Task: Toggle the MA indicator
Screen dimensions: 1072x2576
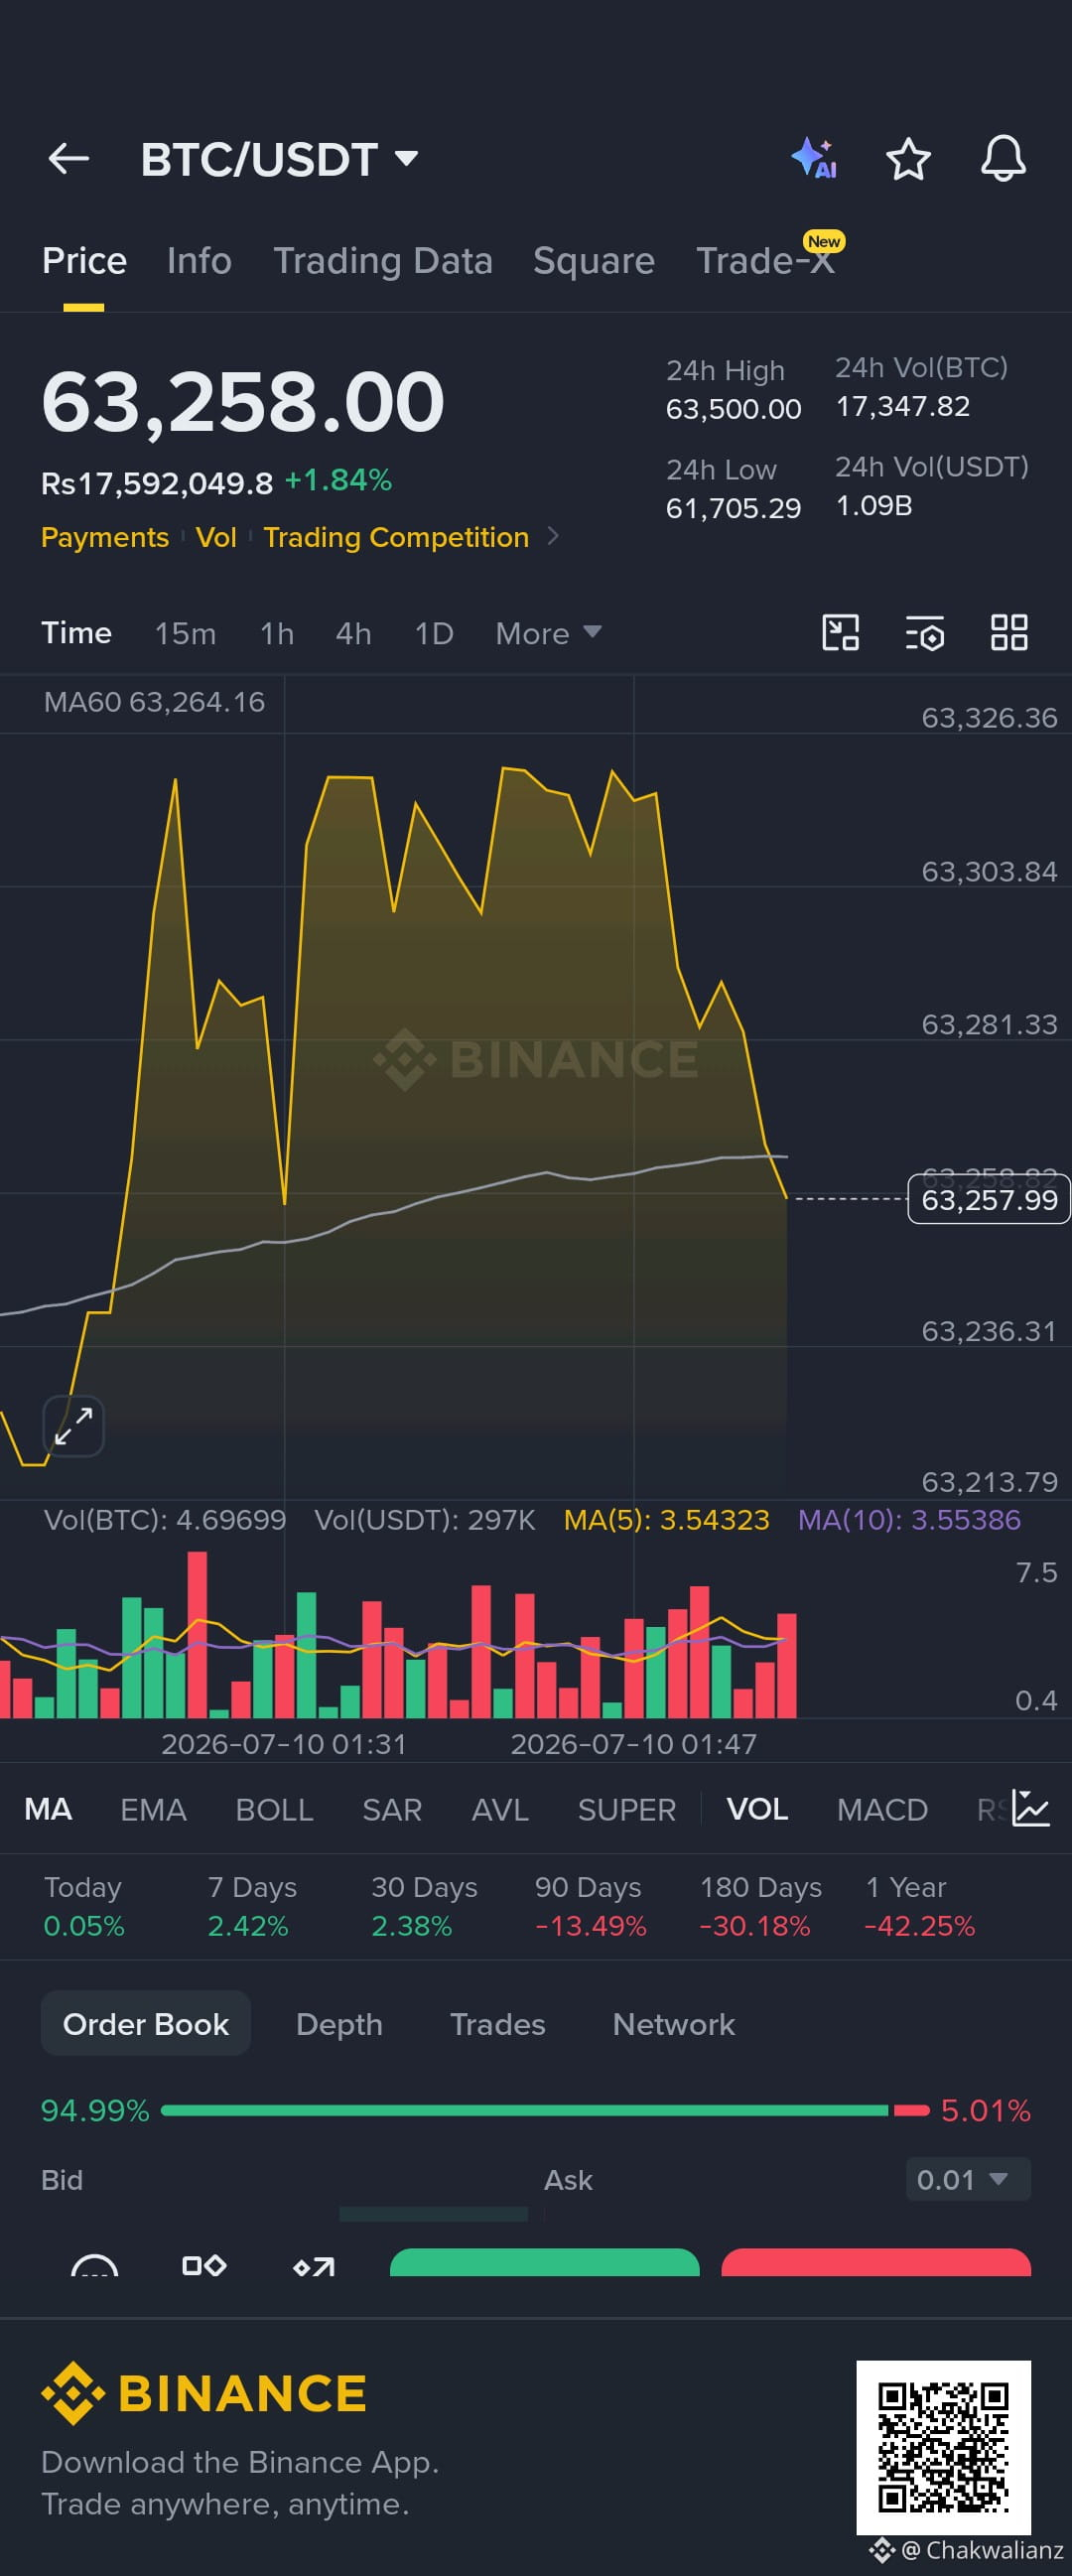Action: [48, 1809]
